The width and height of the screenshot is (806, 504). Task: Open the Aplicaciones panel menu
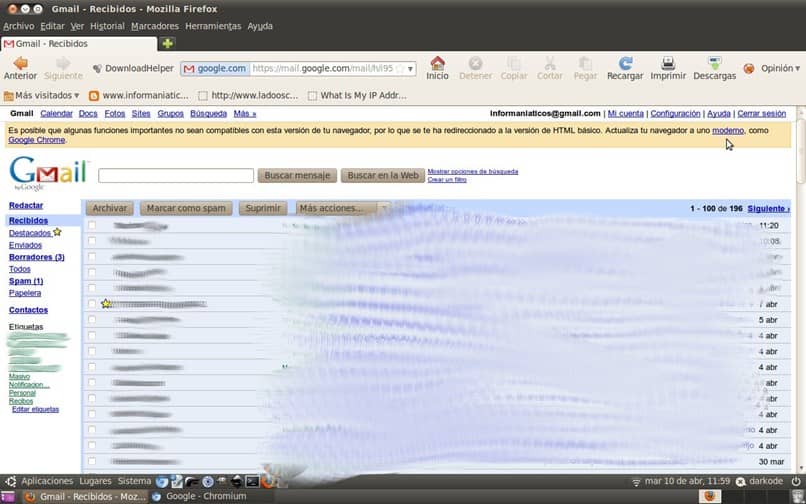(47, 481)
